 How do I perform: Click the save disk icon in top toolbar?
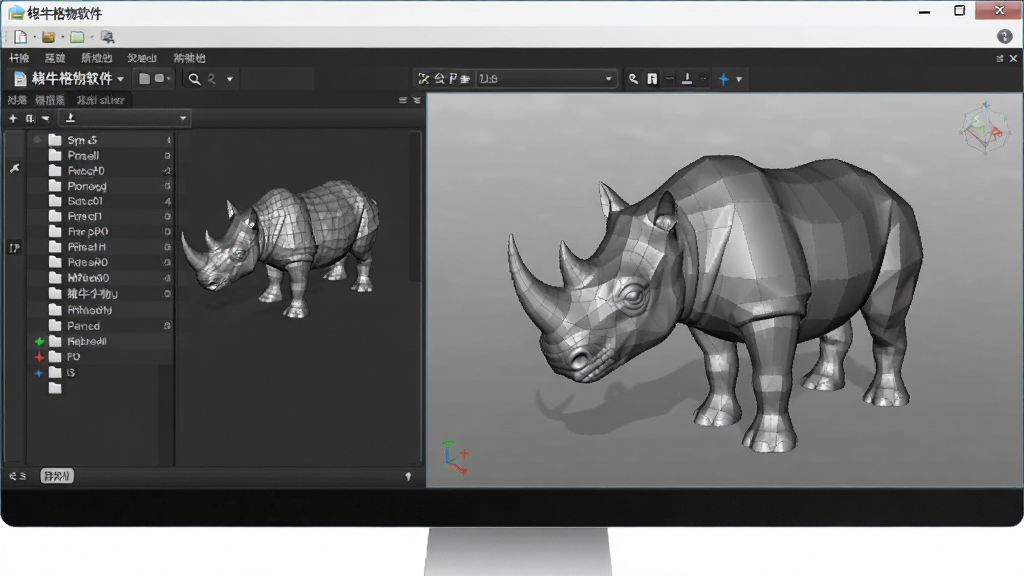pyautogui.click(x=48, y=37)
